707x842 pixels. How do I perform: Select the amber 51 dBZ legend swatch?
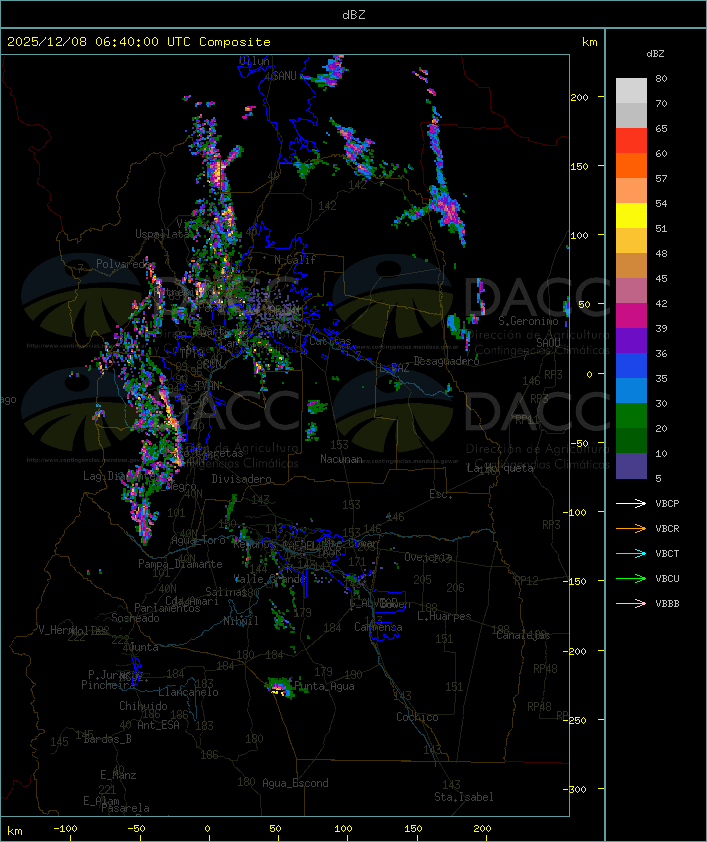point(631,241)
